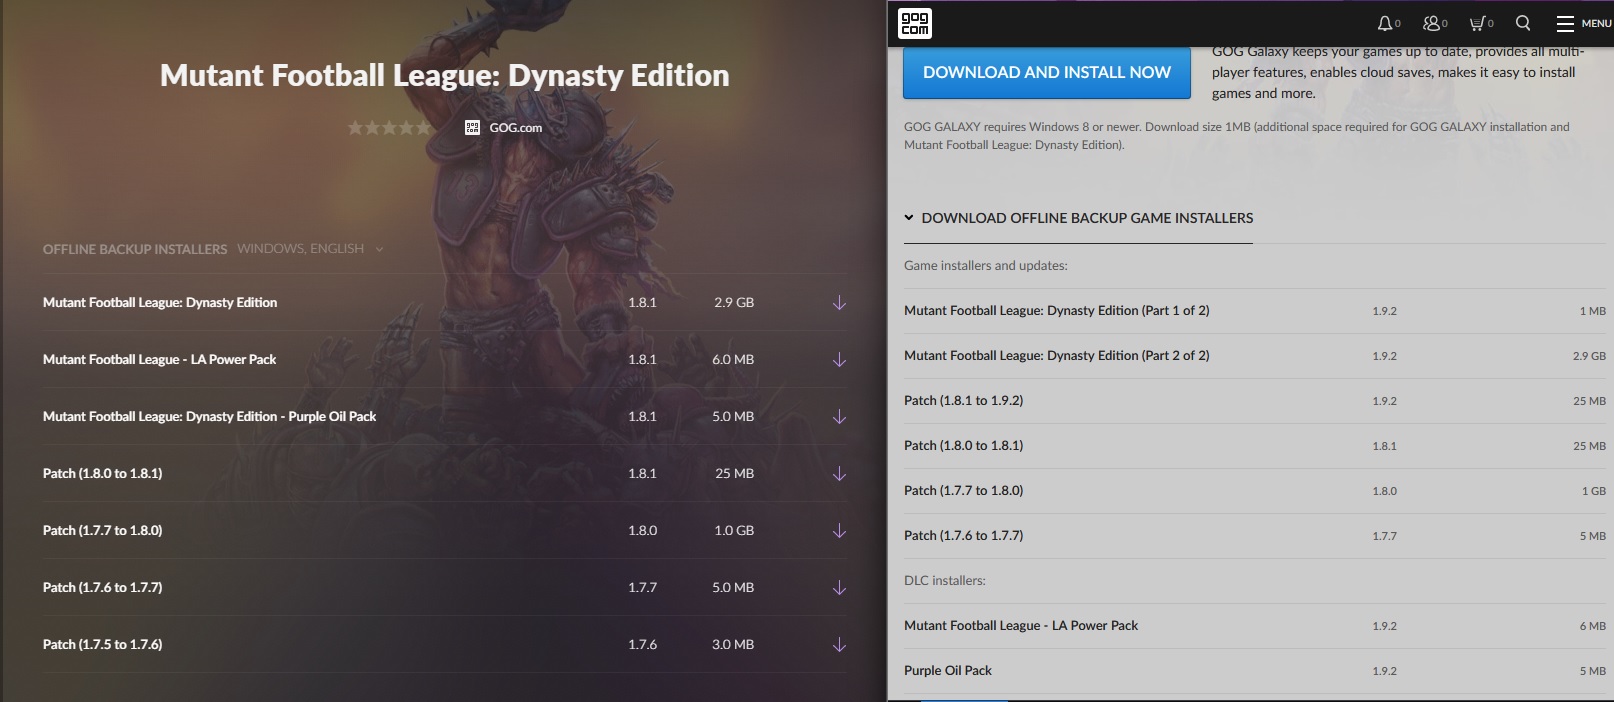Screen dimensions: 1614x702
Task: Click the five-star rating under title
Action: coord(389,127)
